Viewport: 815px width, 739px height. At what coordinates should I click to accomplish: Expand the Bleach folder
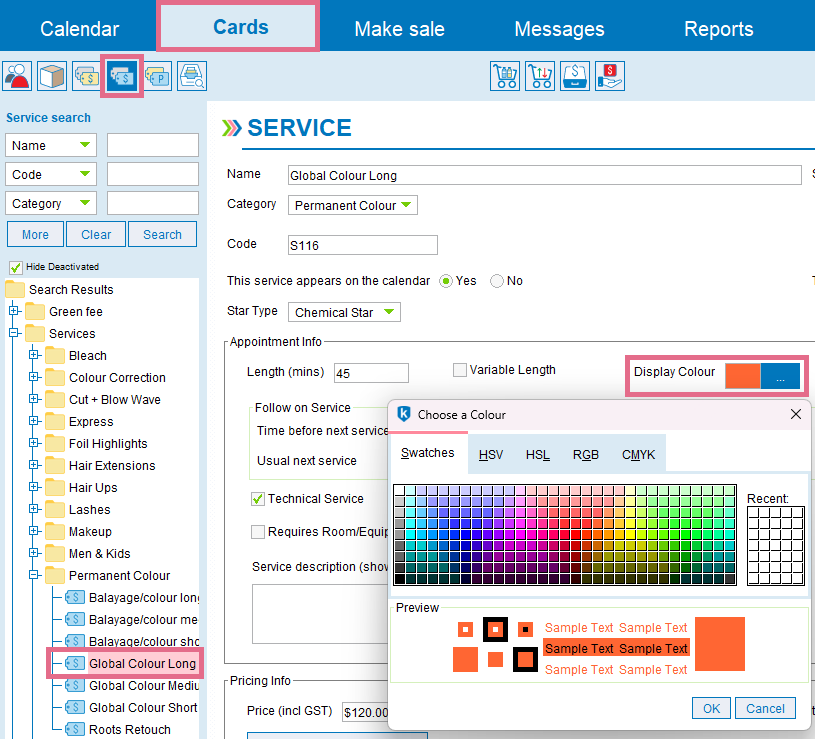click(34, 355)
